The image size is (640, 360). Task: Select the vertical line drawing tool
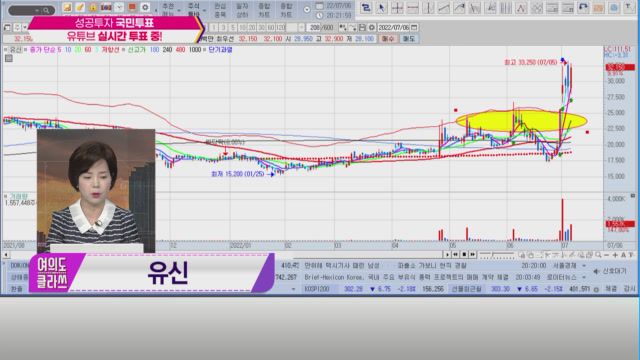click(428, 8)
